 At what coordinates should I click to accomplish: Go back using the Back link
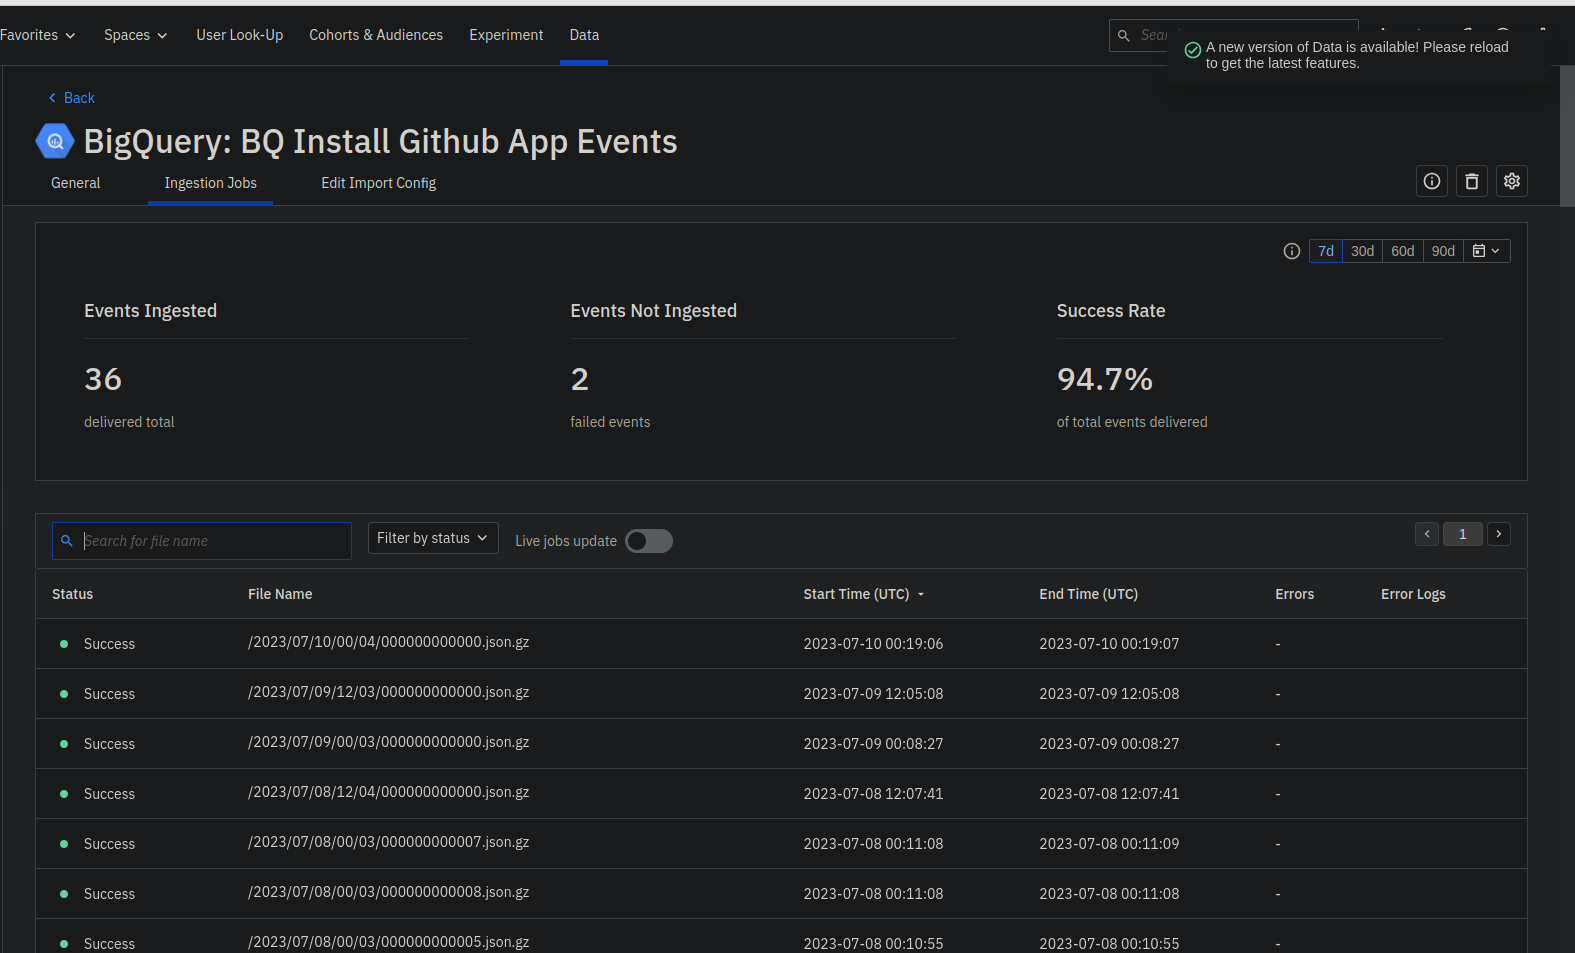point(72,98)
